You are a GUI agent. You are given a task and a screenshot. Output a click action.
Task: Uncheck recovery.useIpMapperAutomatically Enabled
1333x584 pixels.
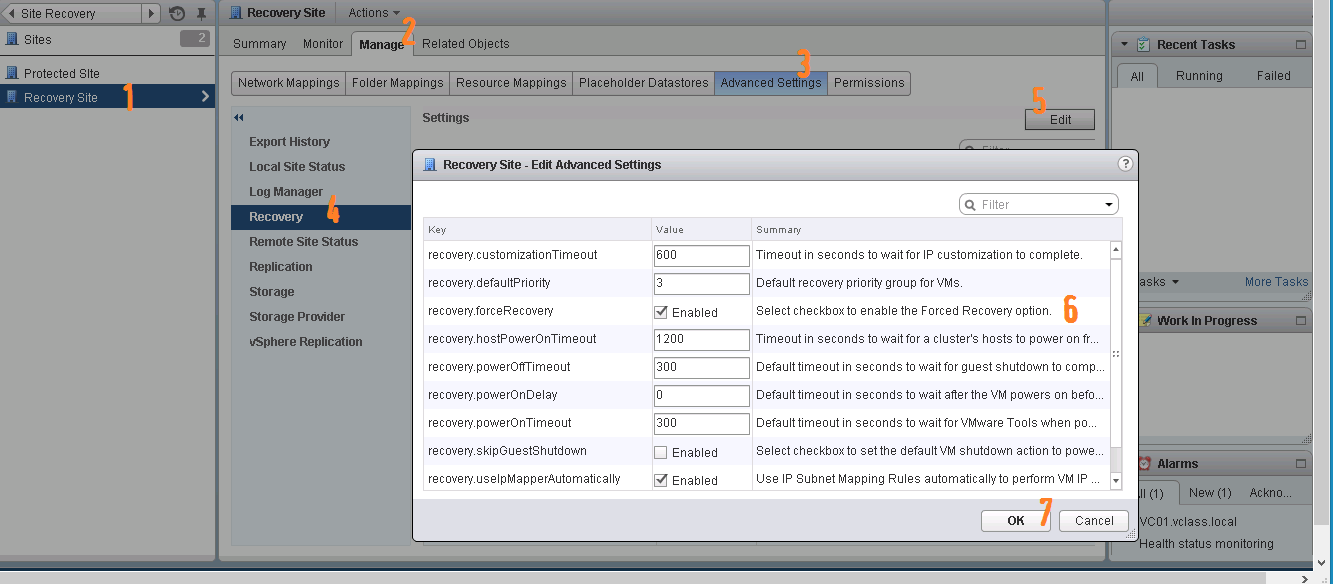pos(661,478)
